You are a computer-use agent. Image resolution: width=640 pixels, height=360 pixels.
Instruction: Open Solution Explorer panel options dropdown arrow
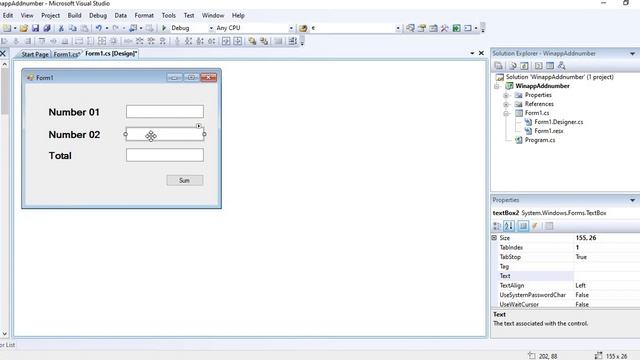point(632,53)
